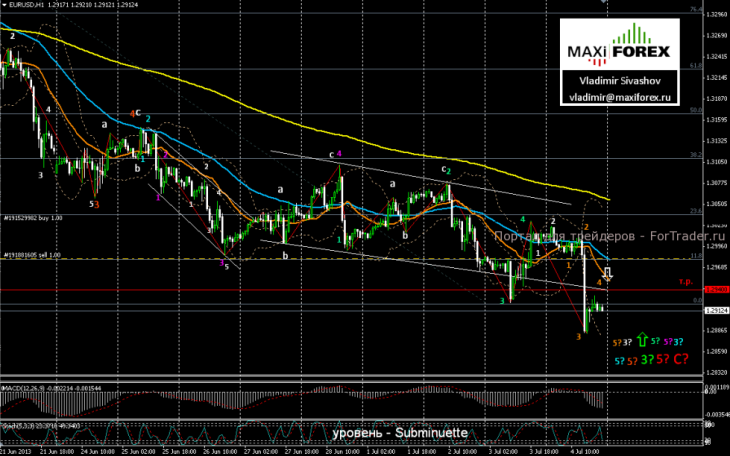730x456 pixels.
Task: Click the 1.32960 price axis value
Action: click(717, 14)
